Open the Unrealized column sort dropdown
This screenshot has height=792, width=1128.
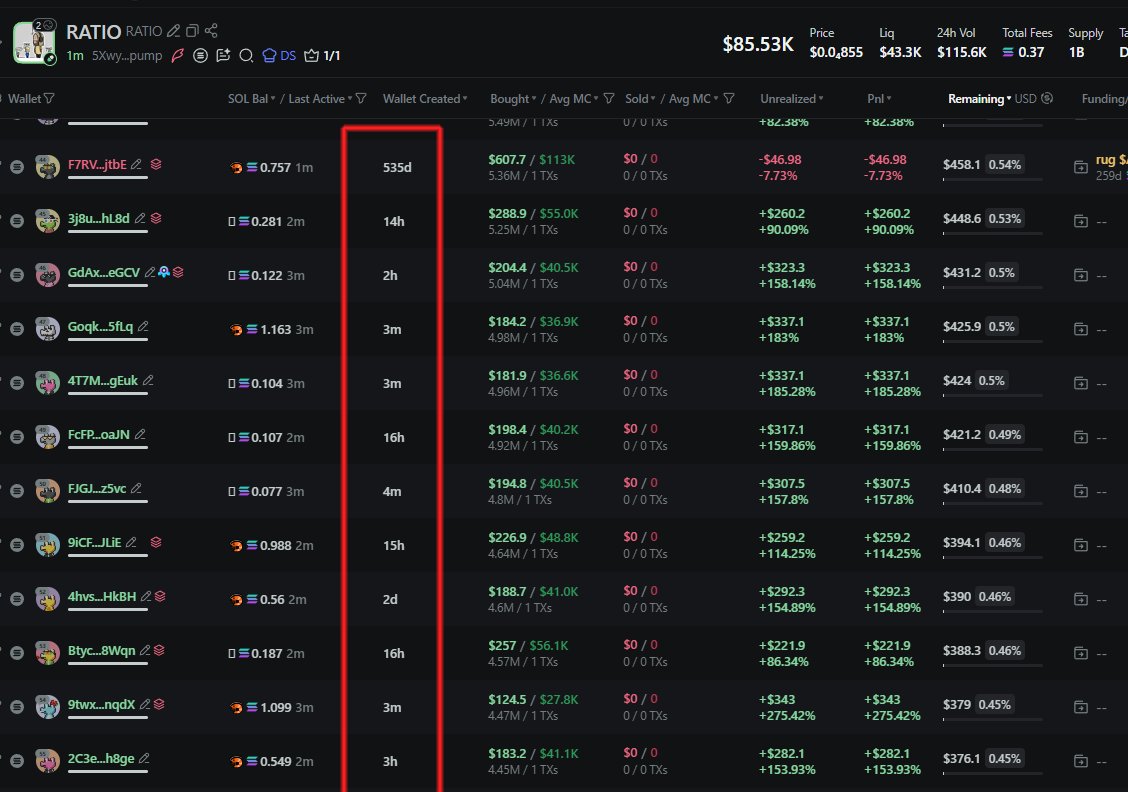(792, 99)
